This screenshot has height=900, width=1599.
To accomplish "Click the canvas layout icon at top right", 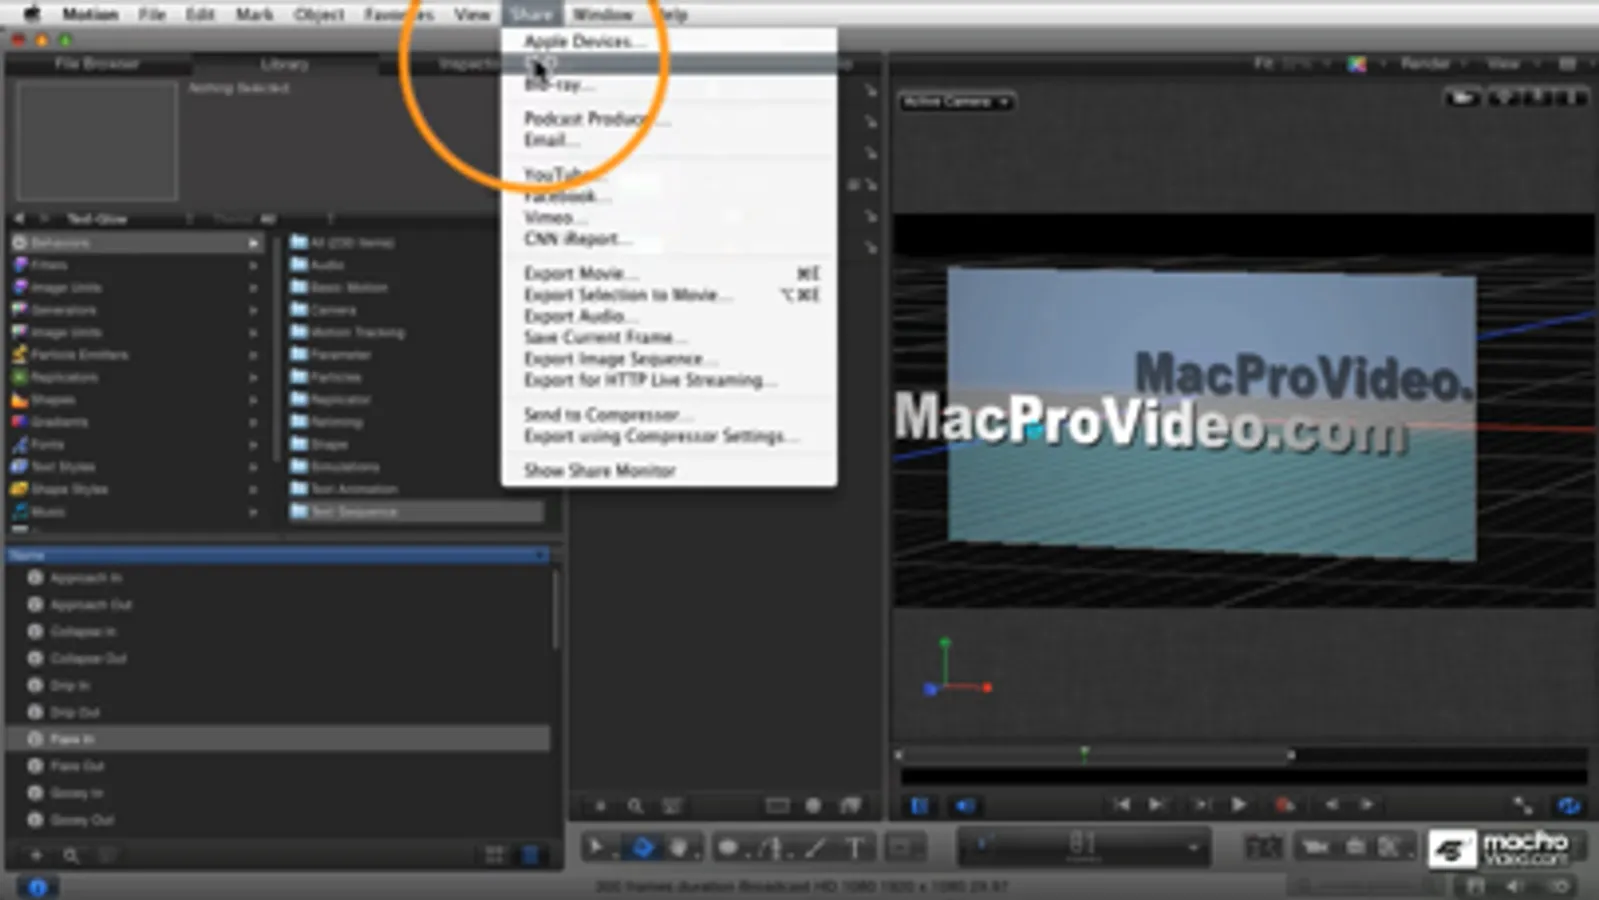I will tap(1567, 64).
